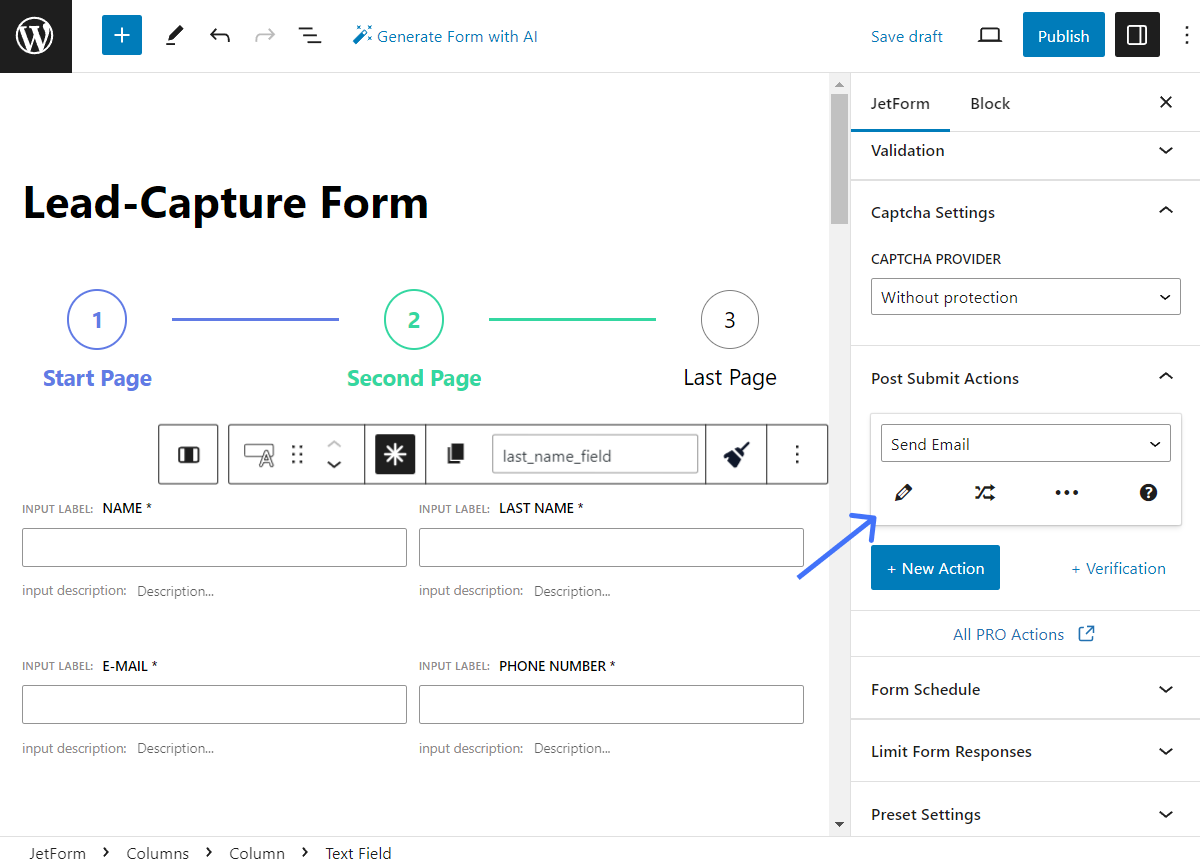Click the Document Overview list view icon
This screenshot has width=1200, height=862.
coord(310,35)
